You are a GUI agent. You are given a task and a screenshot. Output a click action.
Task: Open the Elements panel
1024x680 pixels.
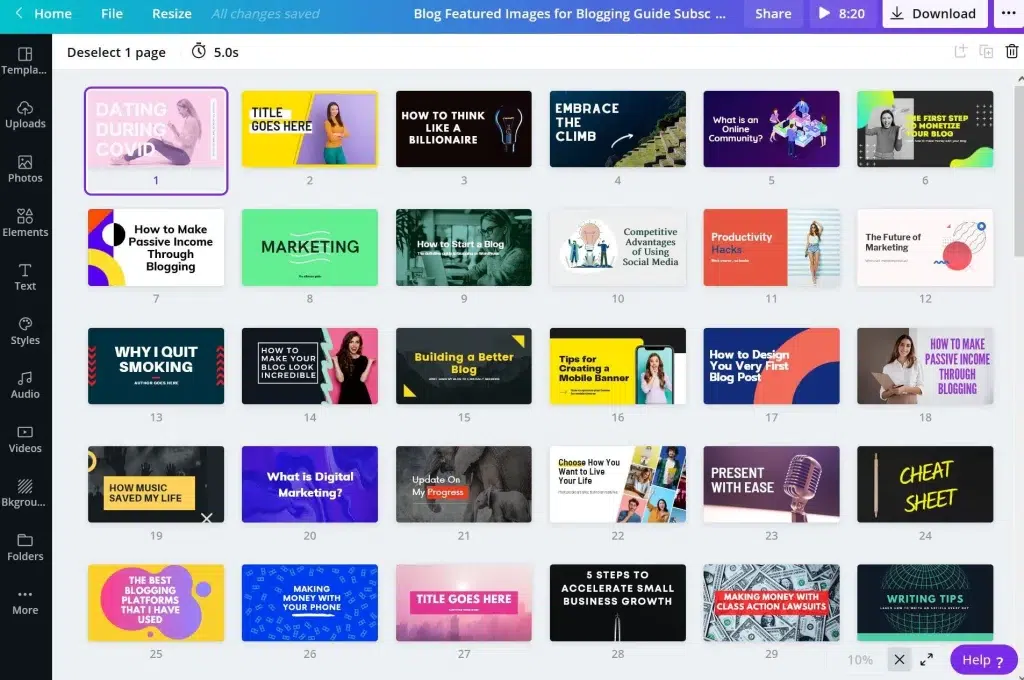click(x=25, y=224)
